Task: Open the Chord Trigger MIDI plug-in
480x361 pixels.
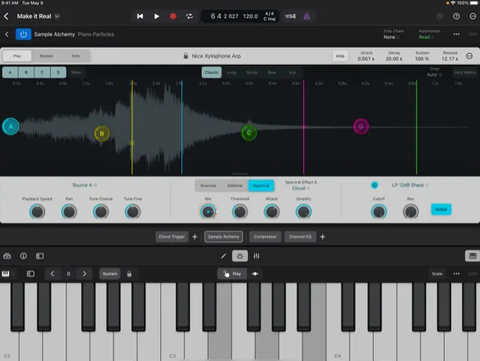Action: tap(172, 237)
